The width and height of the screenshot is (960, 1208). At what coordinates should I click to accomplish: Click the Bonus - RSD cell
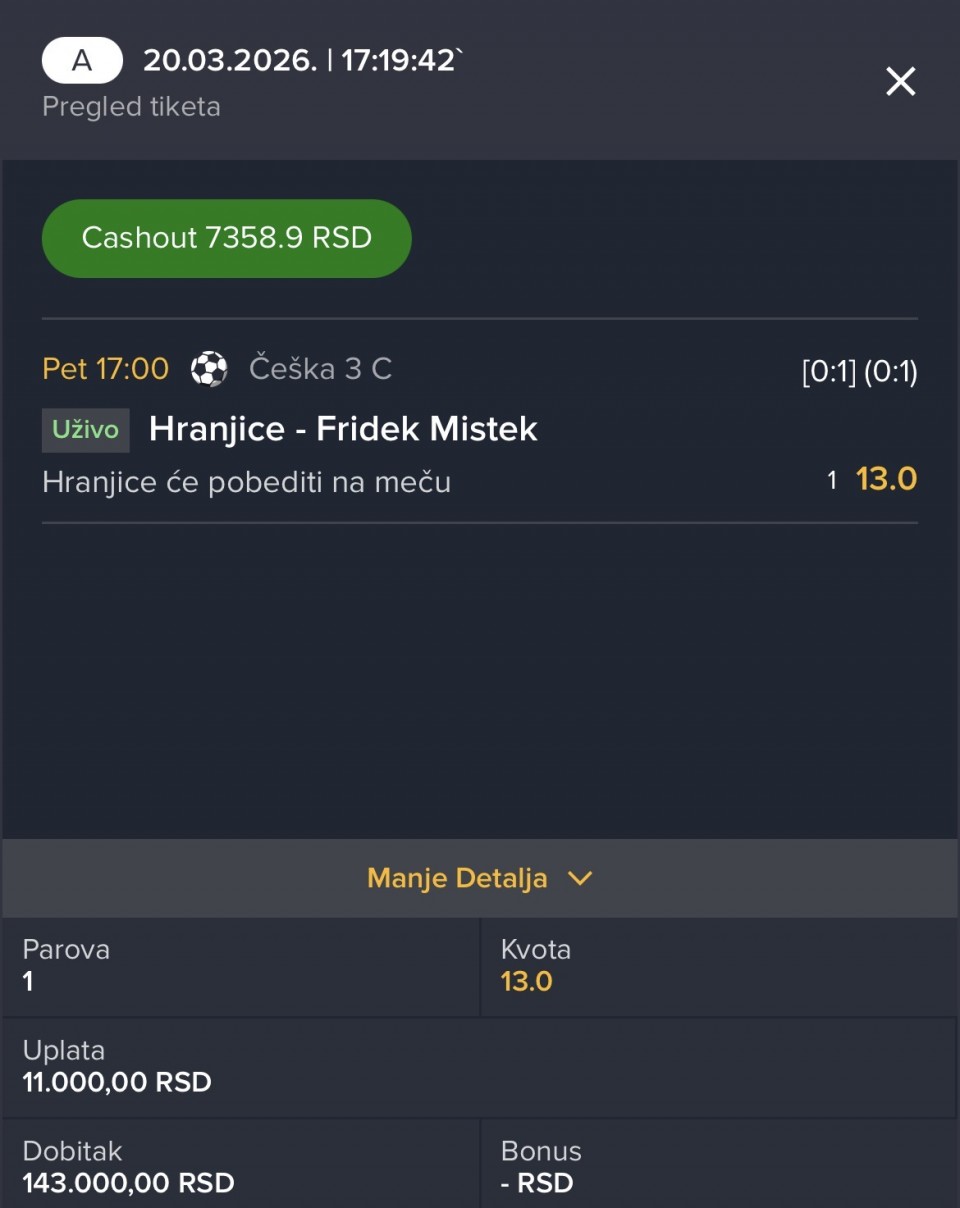coord(718,1167)
